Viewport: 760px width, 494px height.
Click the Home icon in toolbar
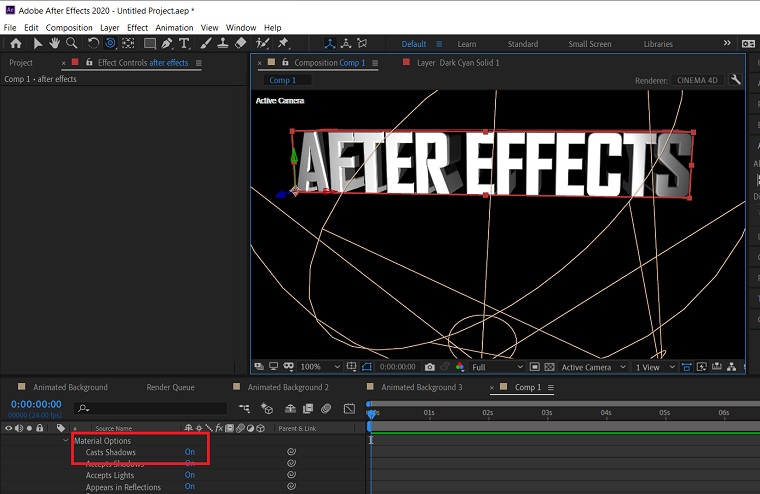coord(15,44)
